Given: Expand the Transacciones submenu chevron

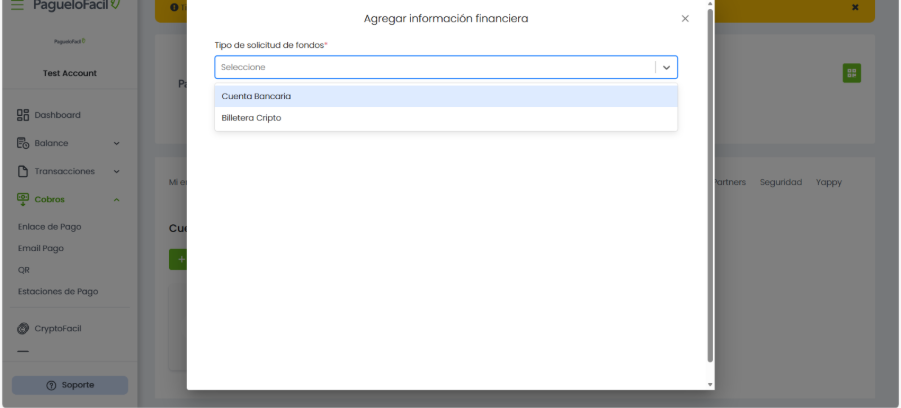Looking at the screenshot, I should (x=116, y=171).
